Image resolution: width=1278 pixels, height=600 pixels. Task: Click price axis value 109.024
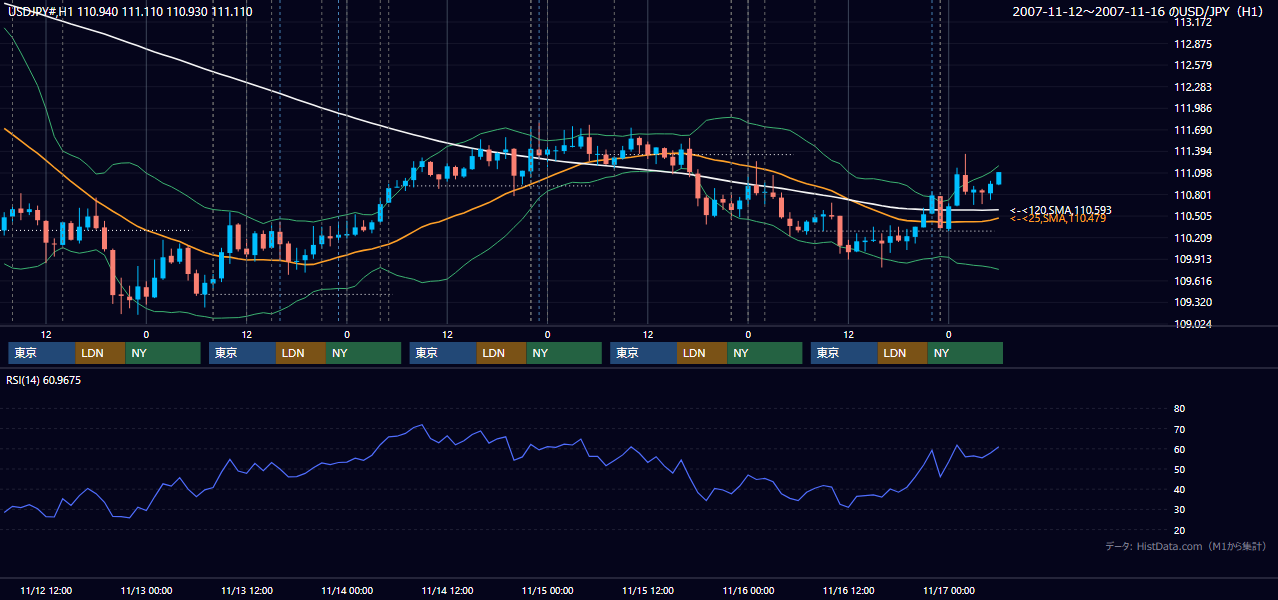point(1192,324)
